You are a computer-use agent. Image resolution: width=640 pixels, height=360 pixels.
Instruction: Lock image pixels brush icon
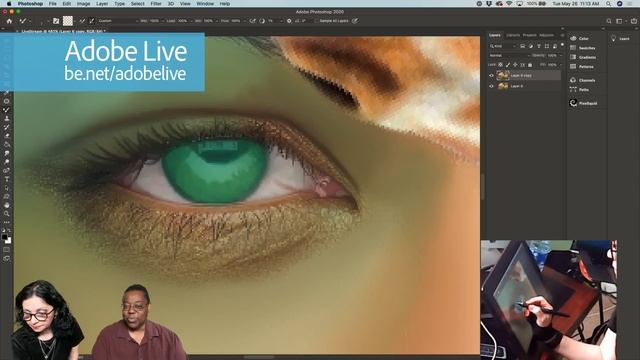tap(508, 65)
